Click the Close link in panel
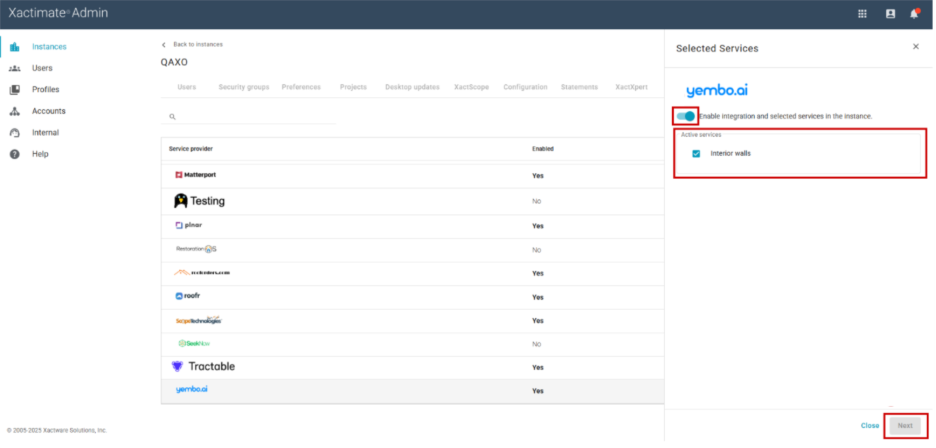936x448 pixels. 870,426
